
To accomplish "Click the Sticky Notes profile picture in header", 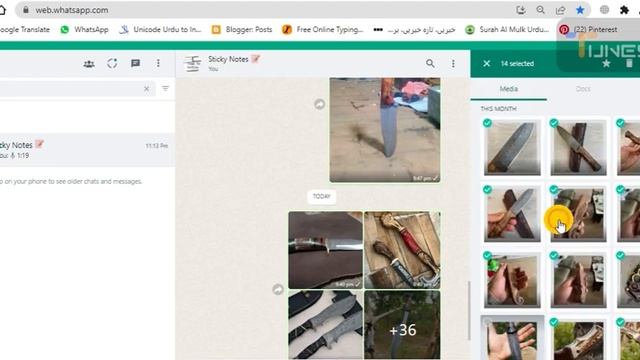I will 192,63.
